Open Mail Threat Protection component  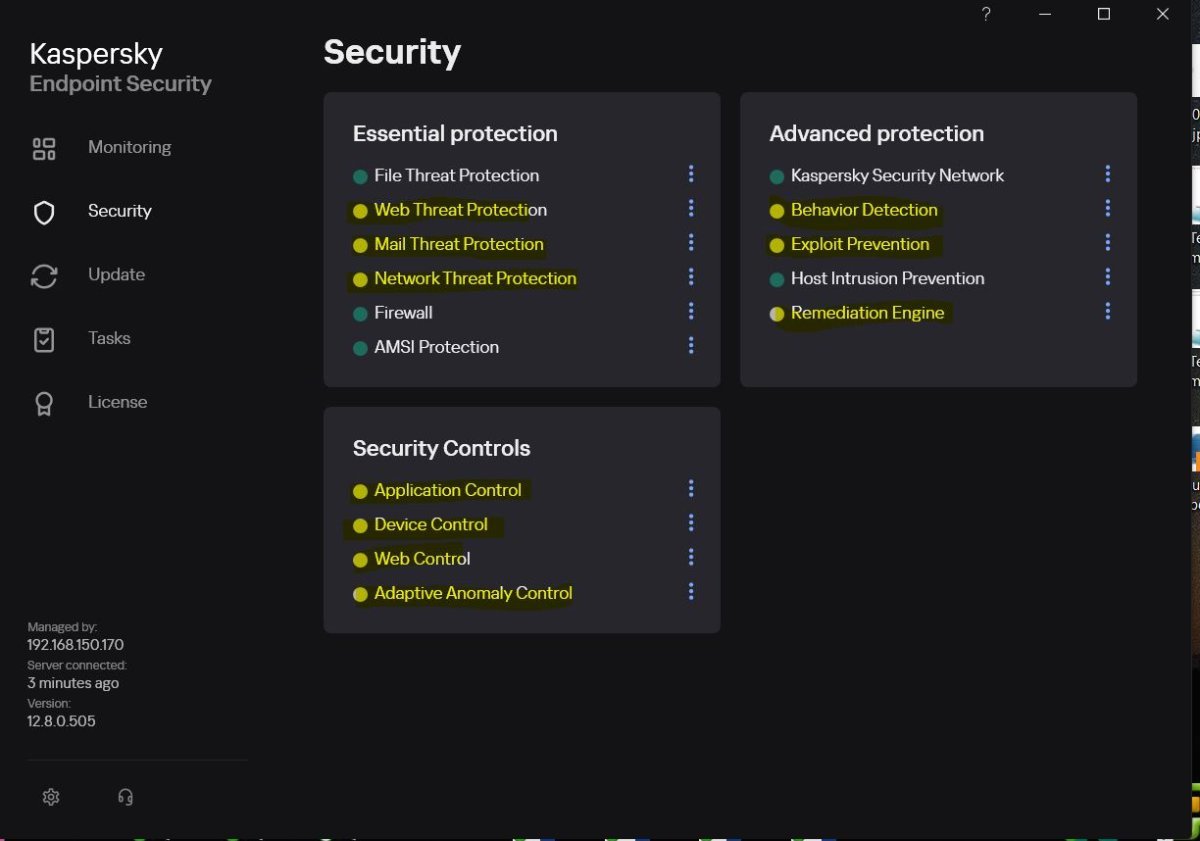pyautogui.click(x=458, y=244)
